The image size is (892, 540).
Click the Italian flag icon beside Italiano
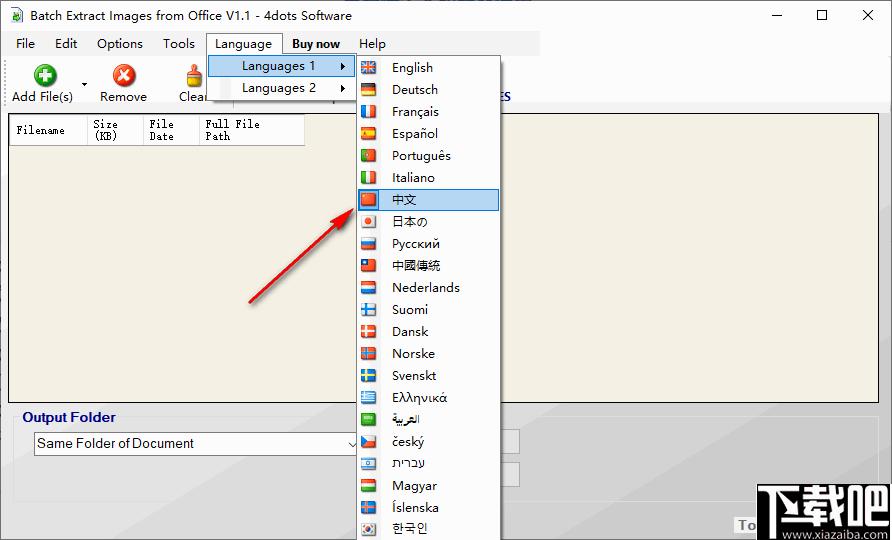coord(369,178)
